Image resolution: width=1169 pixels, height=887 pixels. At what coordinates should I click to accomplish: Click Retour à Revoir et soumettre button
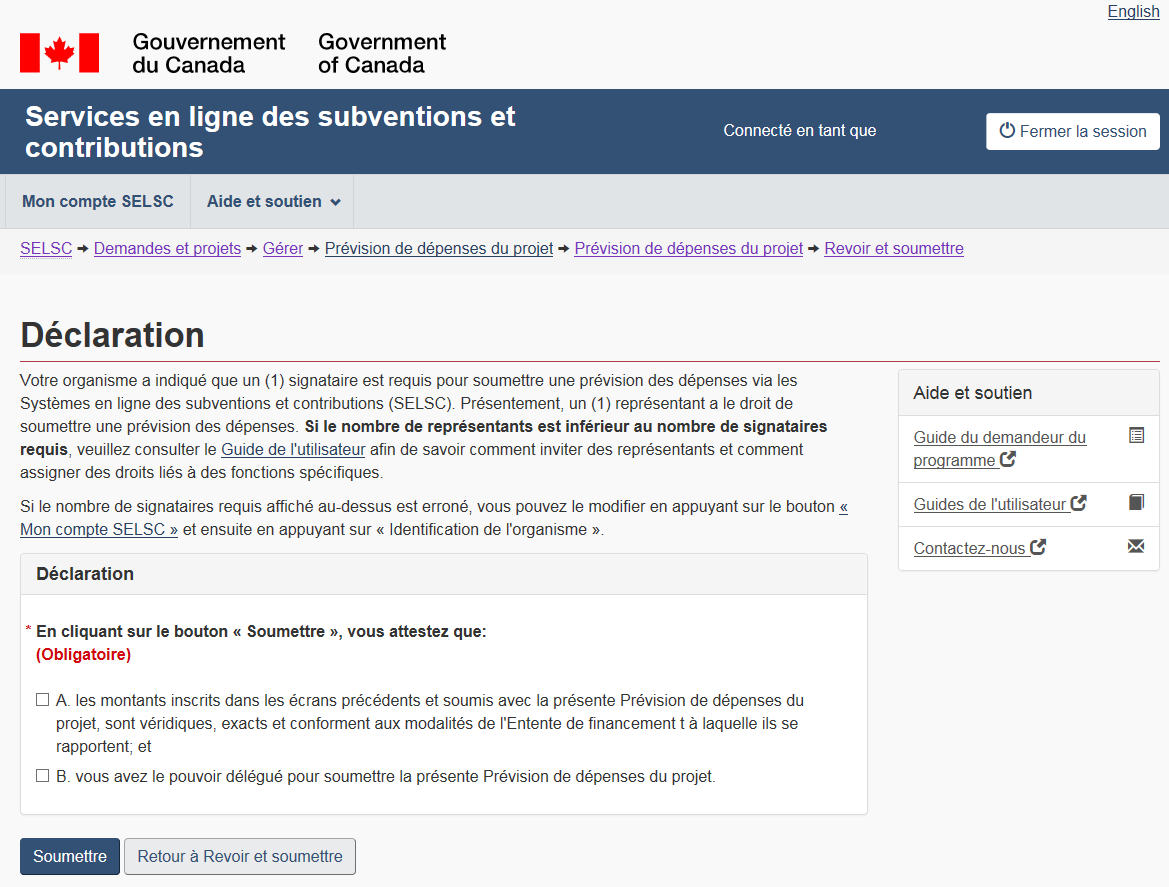(240, 857)
